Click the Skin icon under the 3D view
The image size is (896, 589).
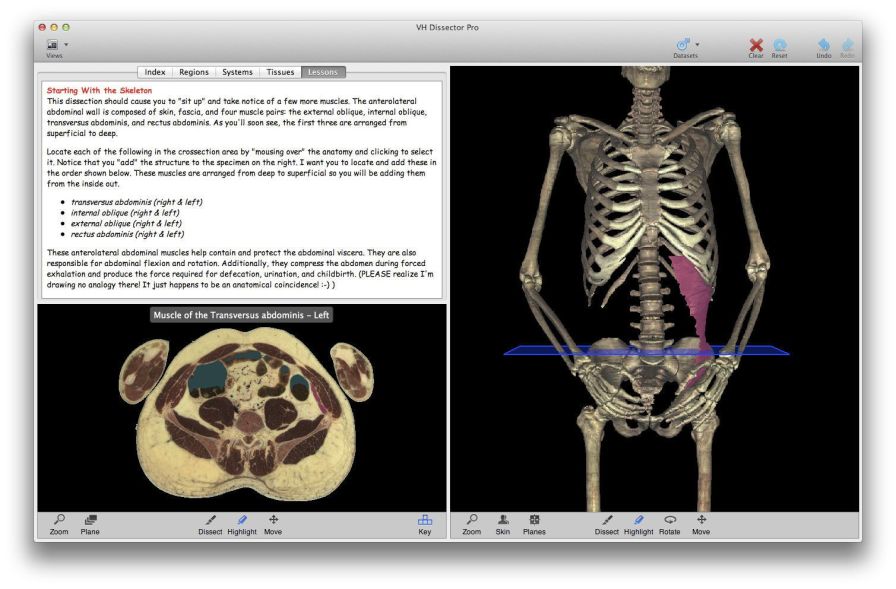503,522
